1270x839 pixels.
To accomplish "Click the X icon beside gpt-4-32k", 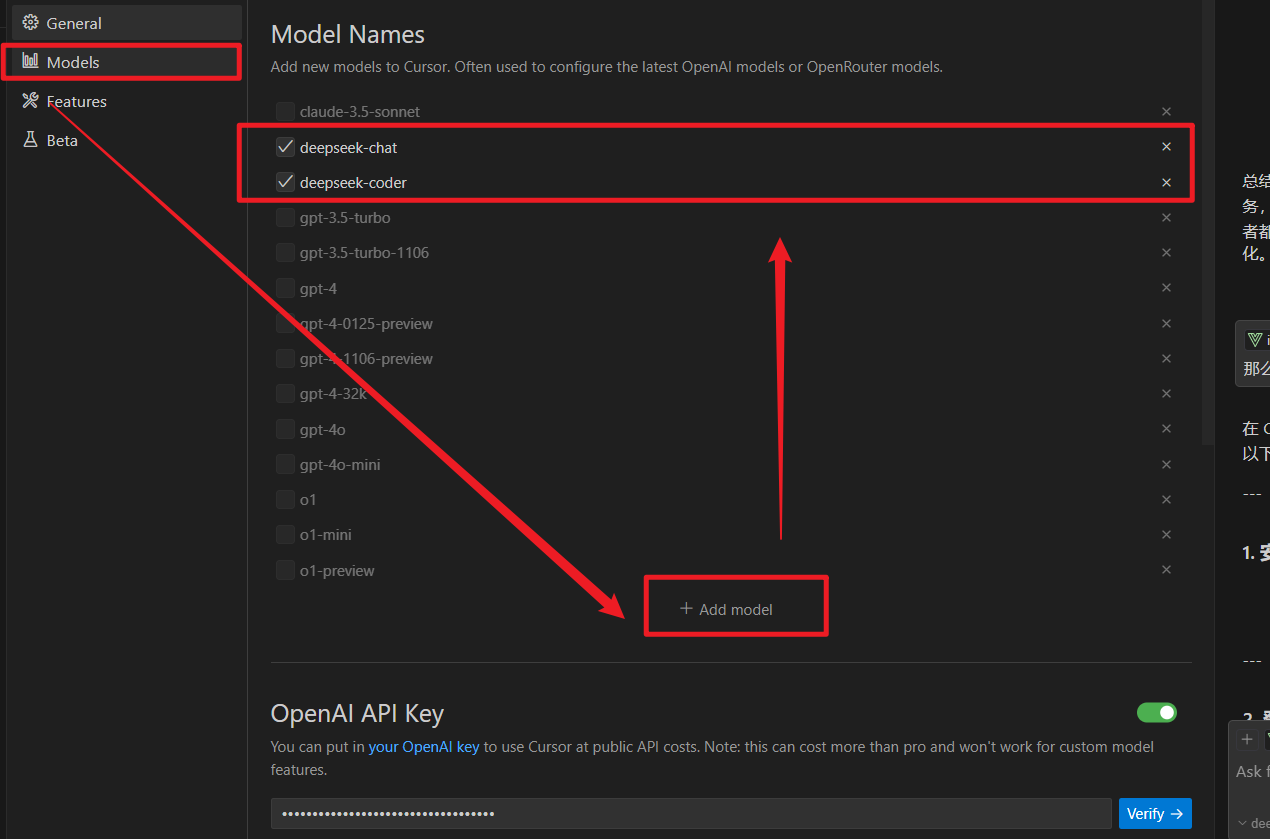I will [1166, 394].
